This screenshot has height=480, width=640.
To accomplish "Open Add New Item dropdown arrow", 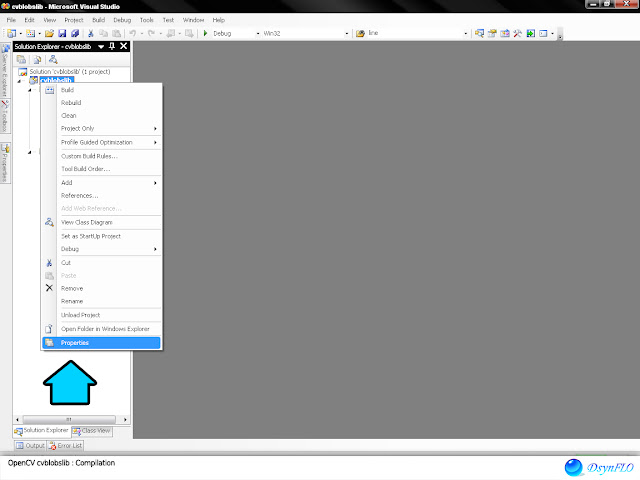I will pos(39,33).
